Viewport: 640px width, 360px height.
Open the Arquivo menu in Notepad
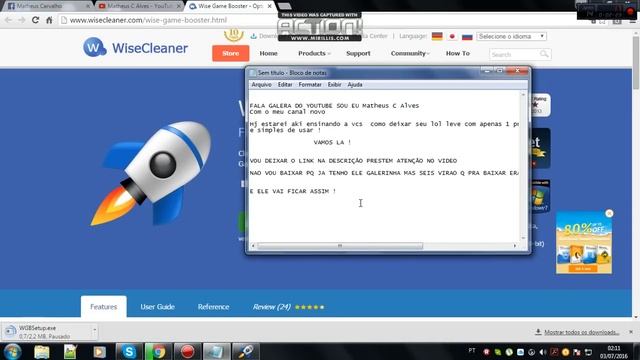(261, 84)
